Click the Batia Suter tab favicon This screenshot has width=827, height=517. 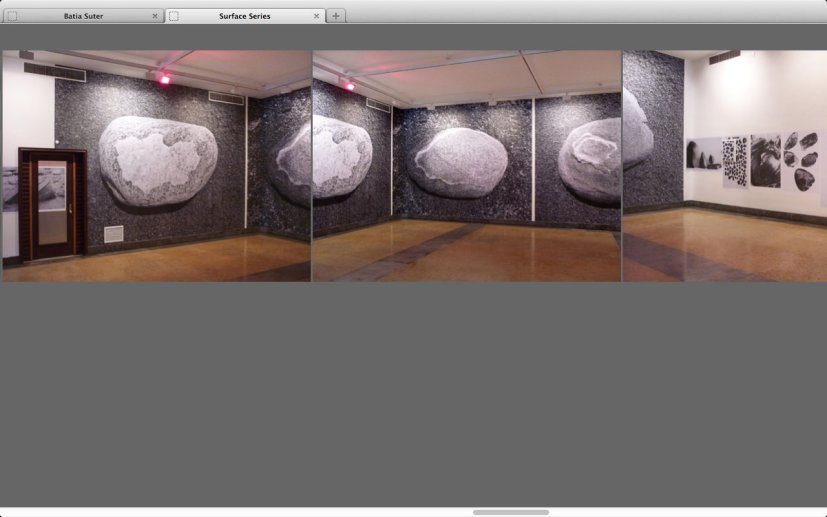pos(12,16)
